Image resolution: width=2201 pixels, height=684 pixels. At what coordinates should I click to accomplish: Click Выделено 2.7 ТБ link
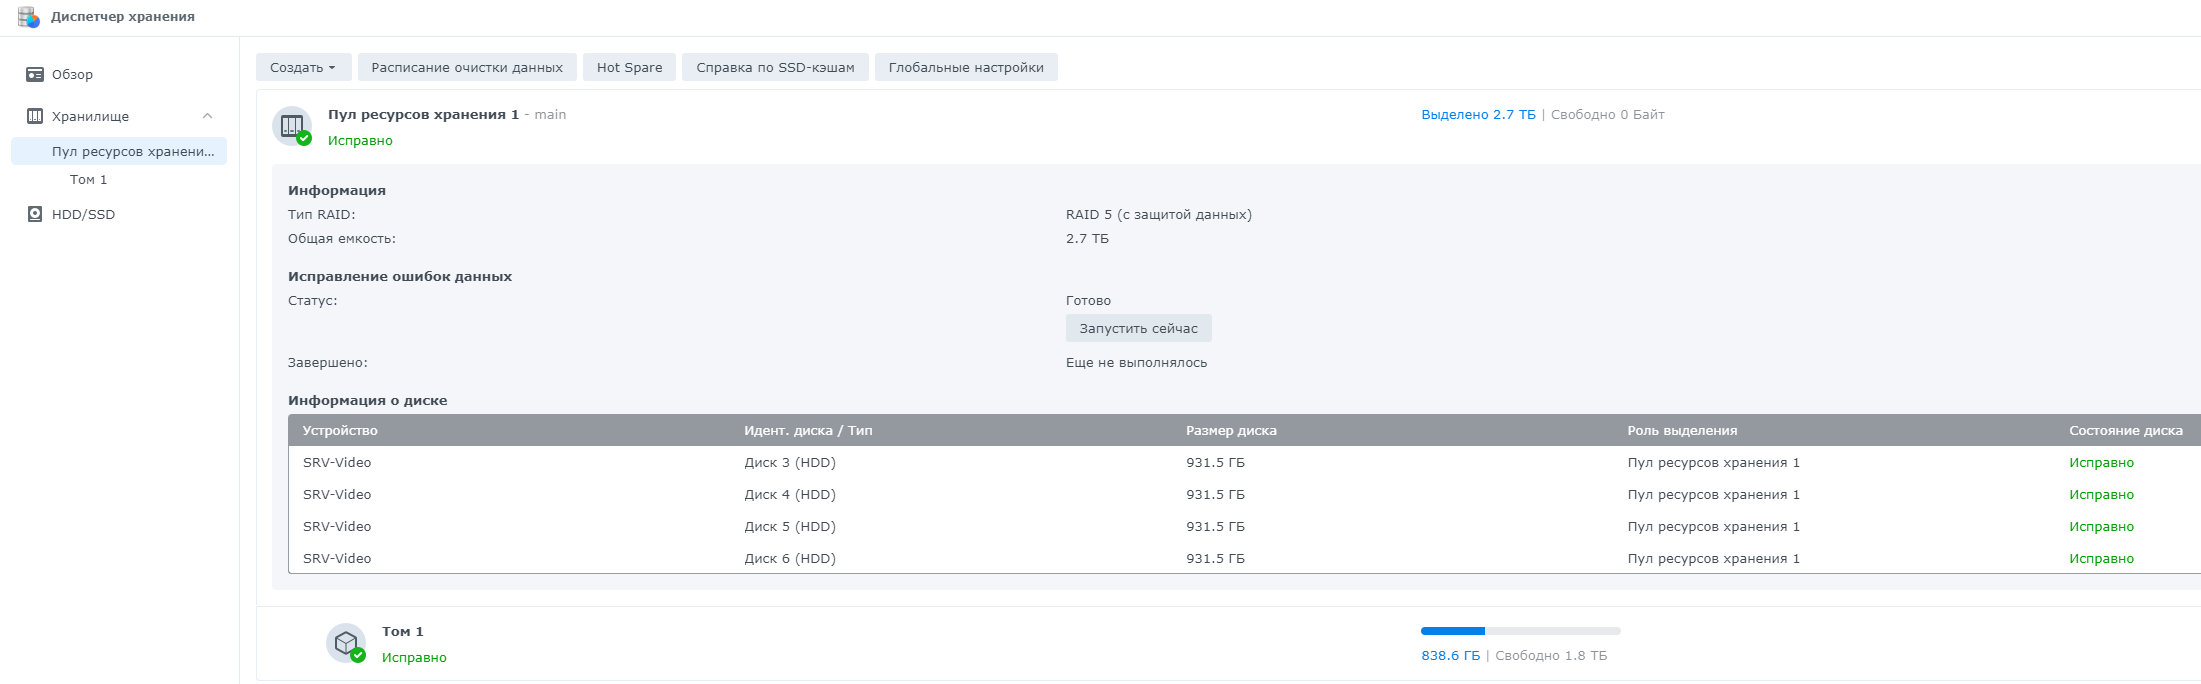[x=1478, y=115]
